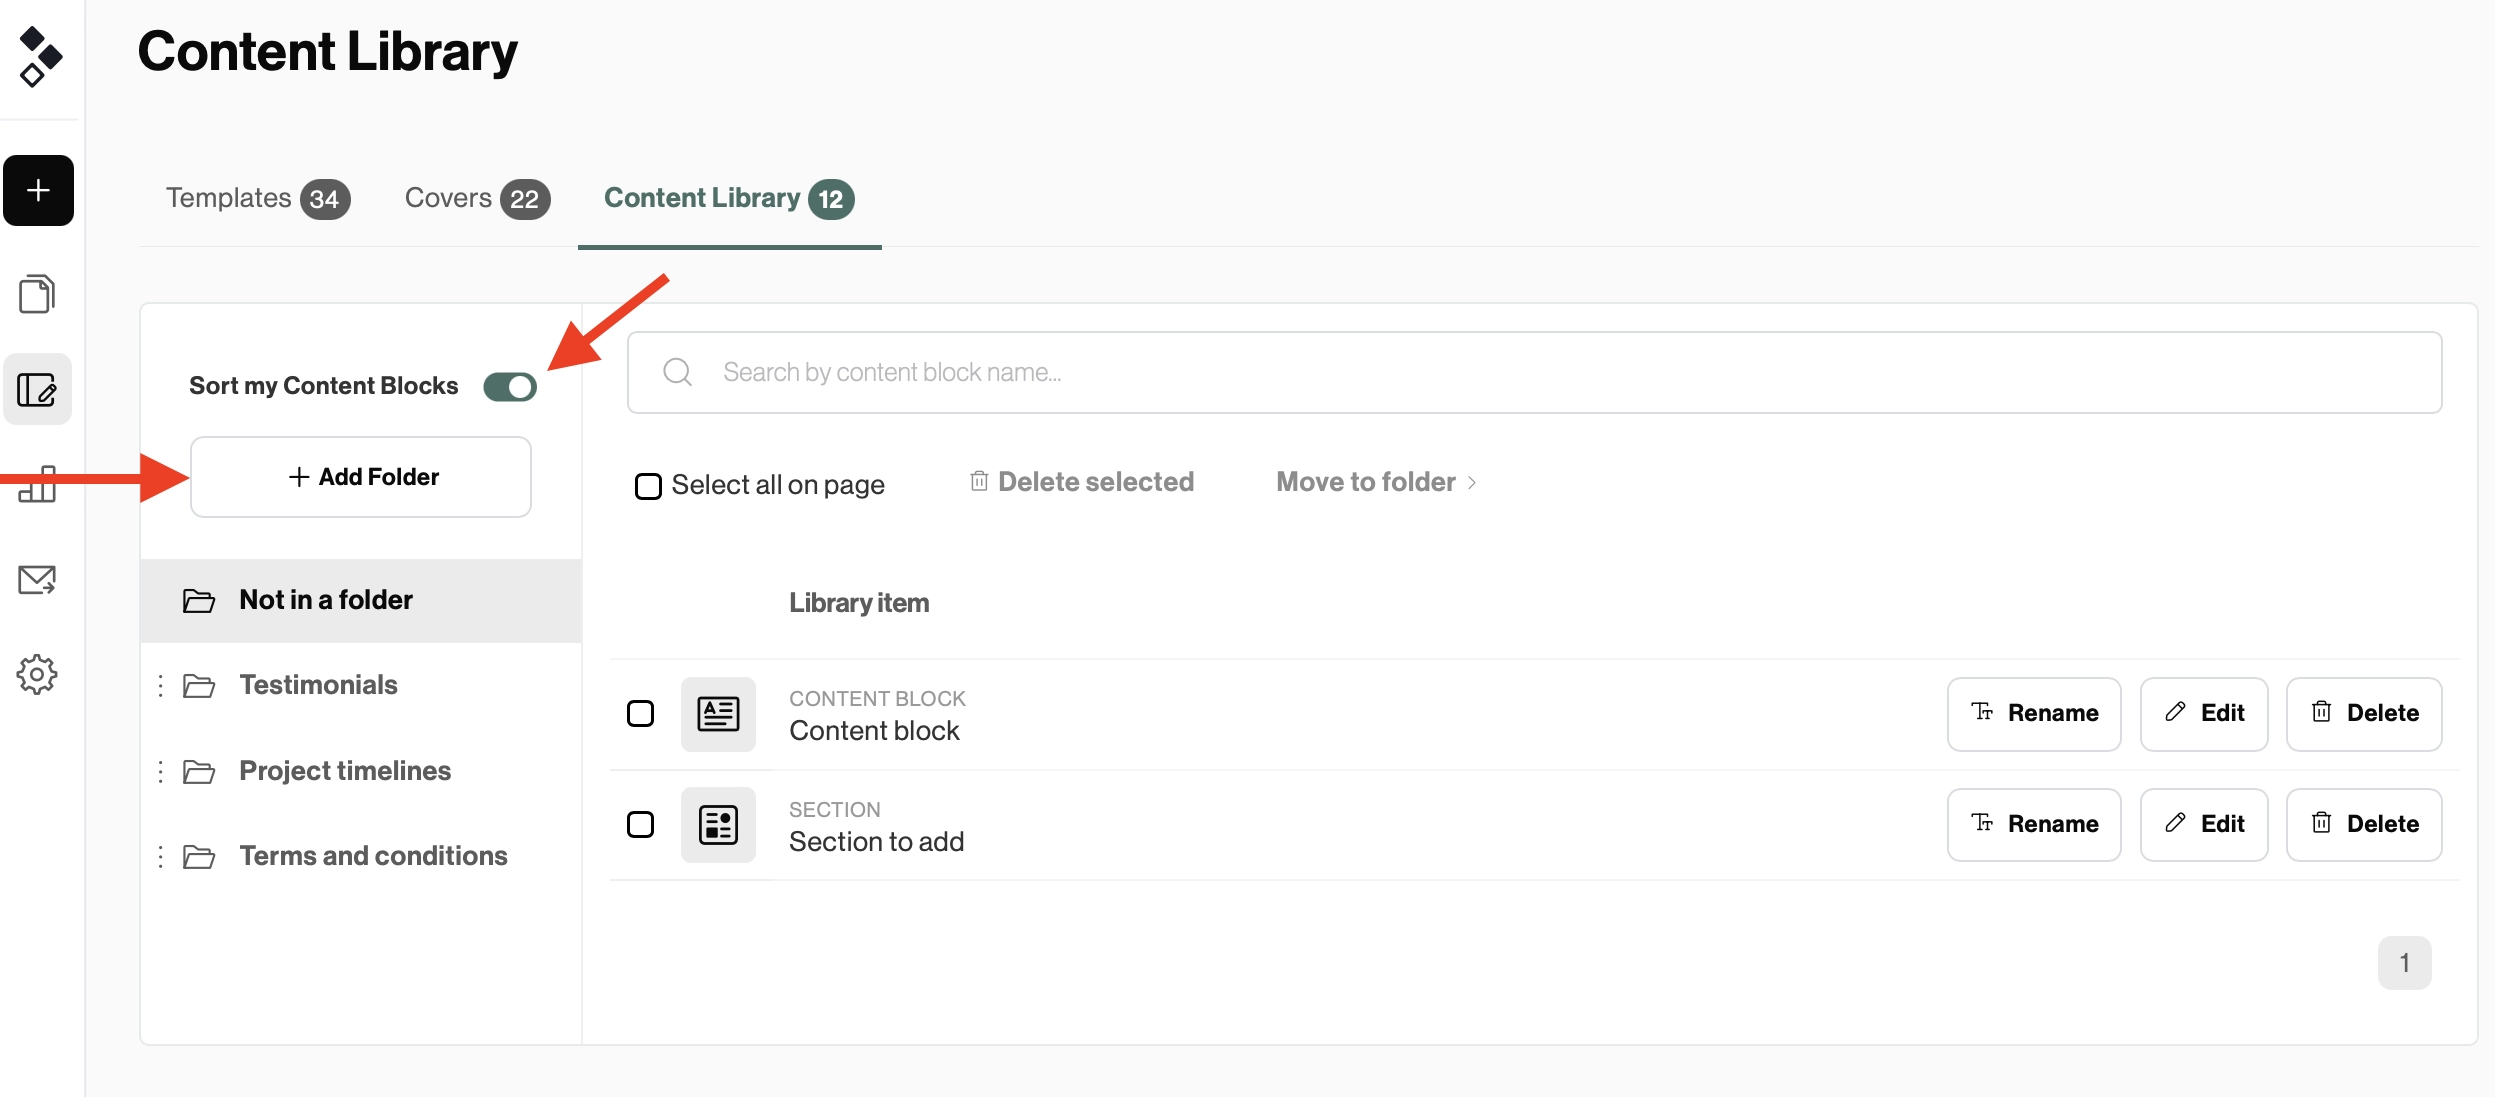
Task: Open emails using the envelope sidebar icon
Action: click(38, 580)
